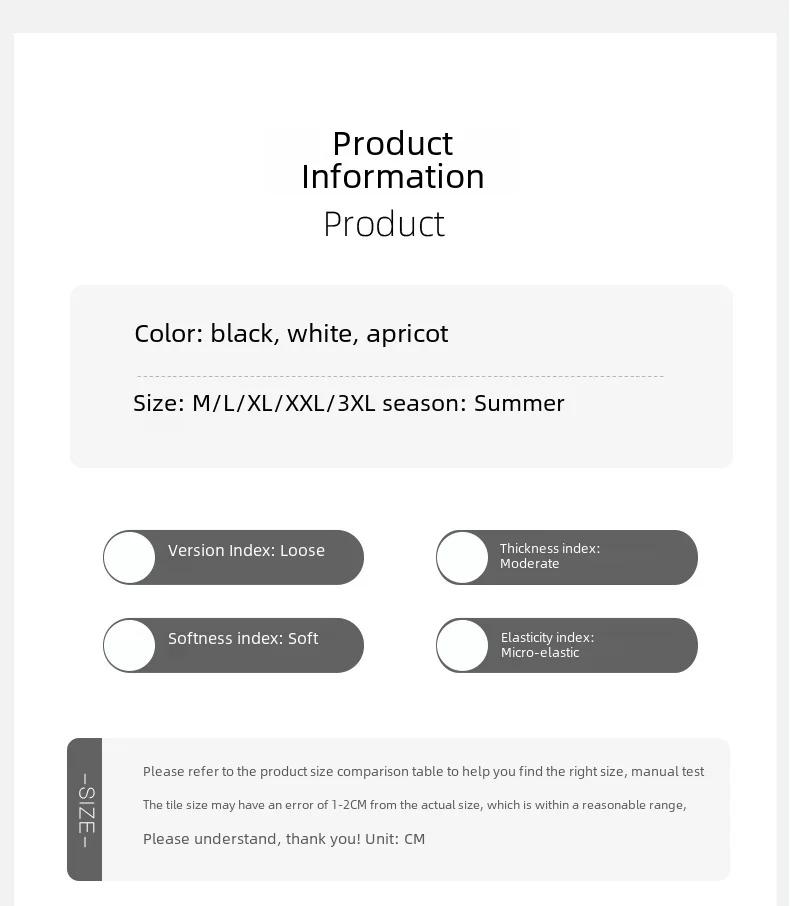Toggle the Thickness index Moderate switch
Viewport: 790px width, 906px height.
(567, 557)
